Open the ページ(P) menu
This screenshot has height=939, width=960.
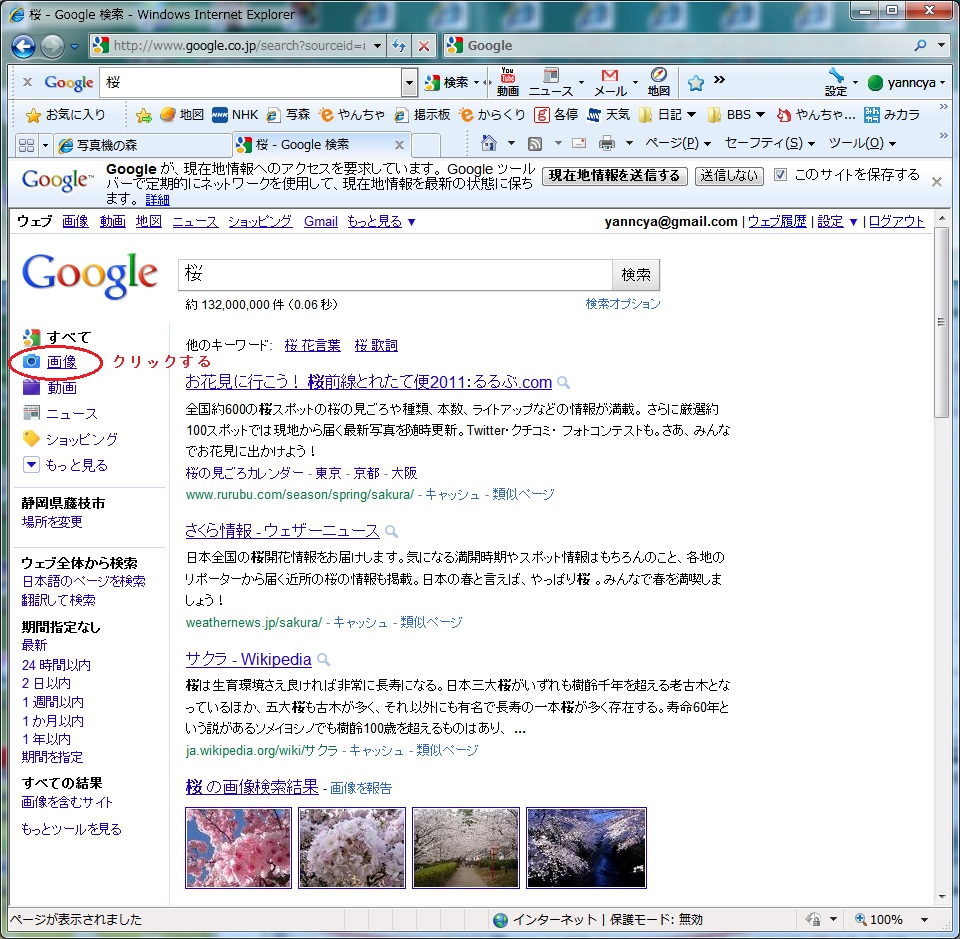tap(678, 143)
